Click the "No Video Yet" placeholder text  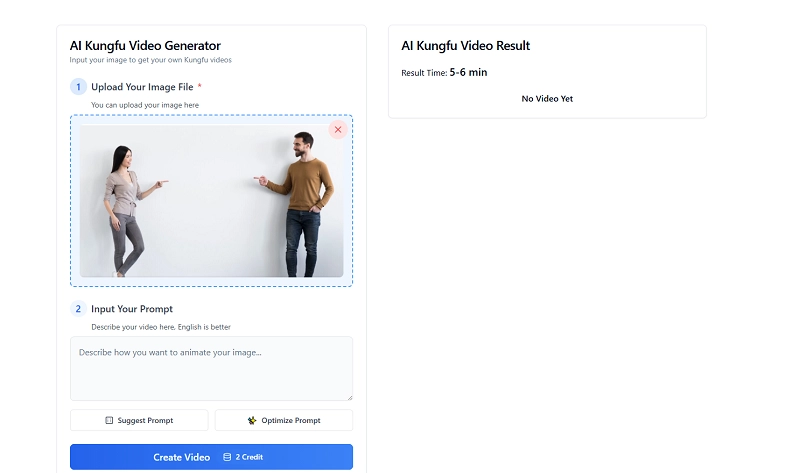[547, 99]
